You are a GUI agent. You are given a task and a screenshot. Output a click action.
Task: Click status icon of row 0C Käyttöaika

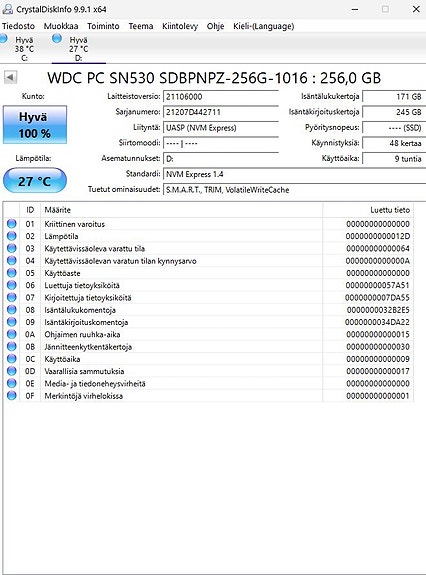12,359
